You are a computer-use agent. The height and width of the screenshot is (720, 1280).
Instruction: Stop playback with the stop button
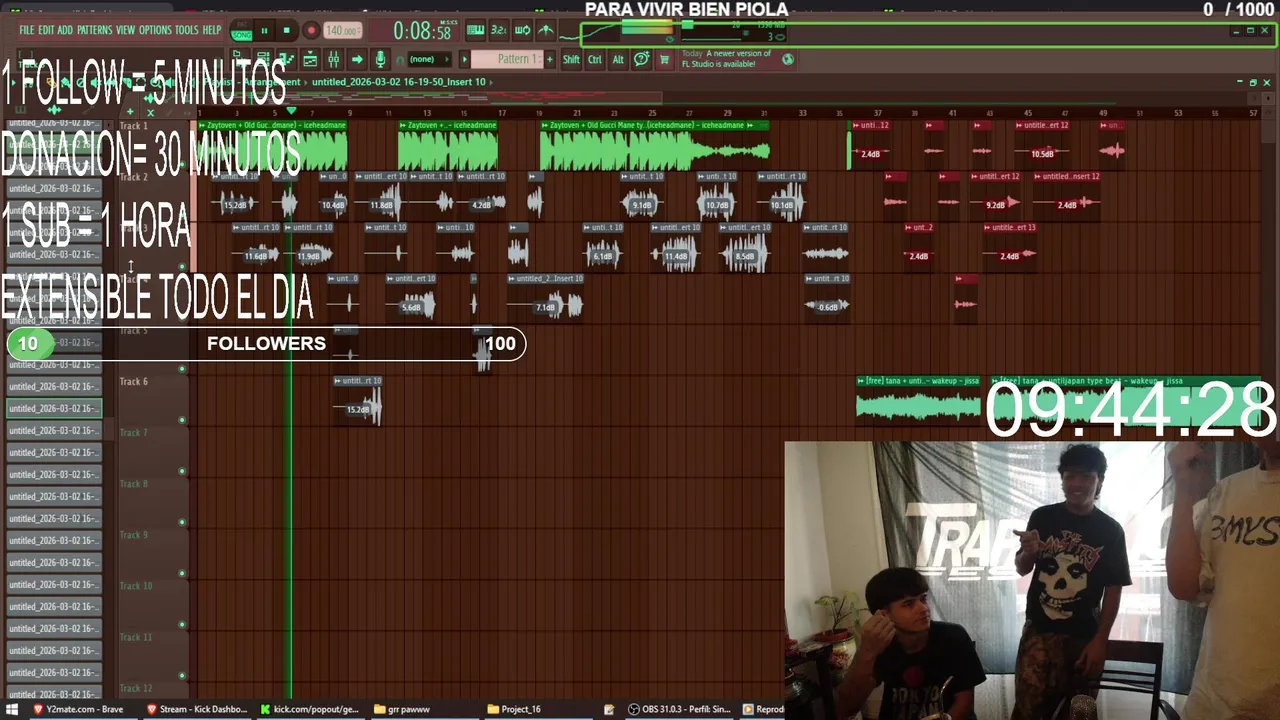pos(287,31)
